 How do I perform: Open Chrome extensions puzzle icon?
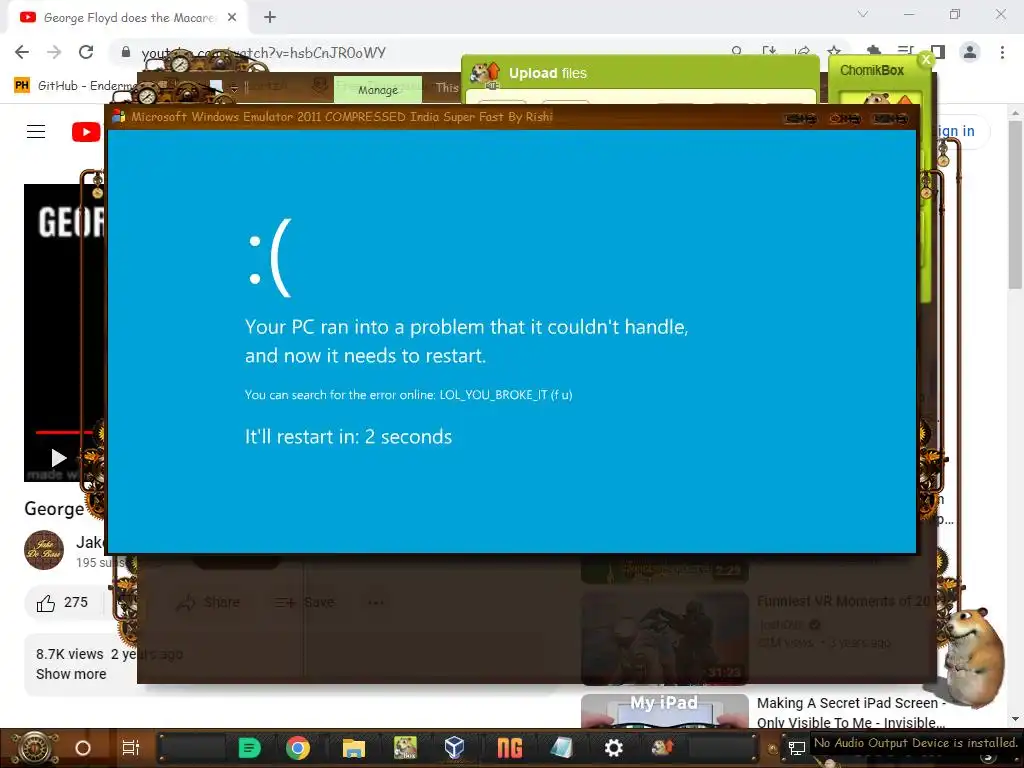click(873, 50)
